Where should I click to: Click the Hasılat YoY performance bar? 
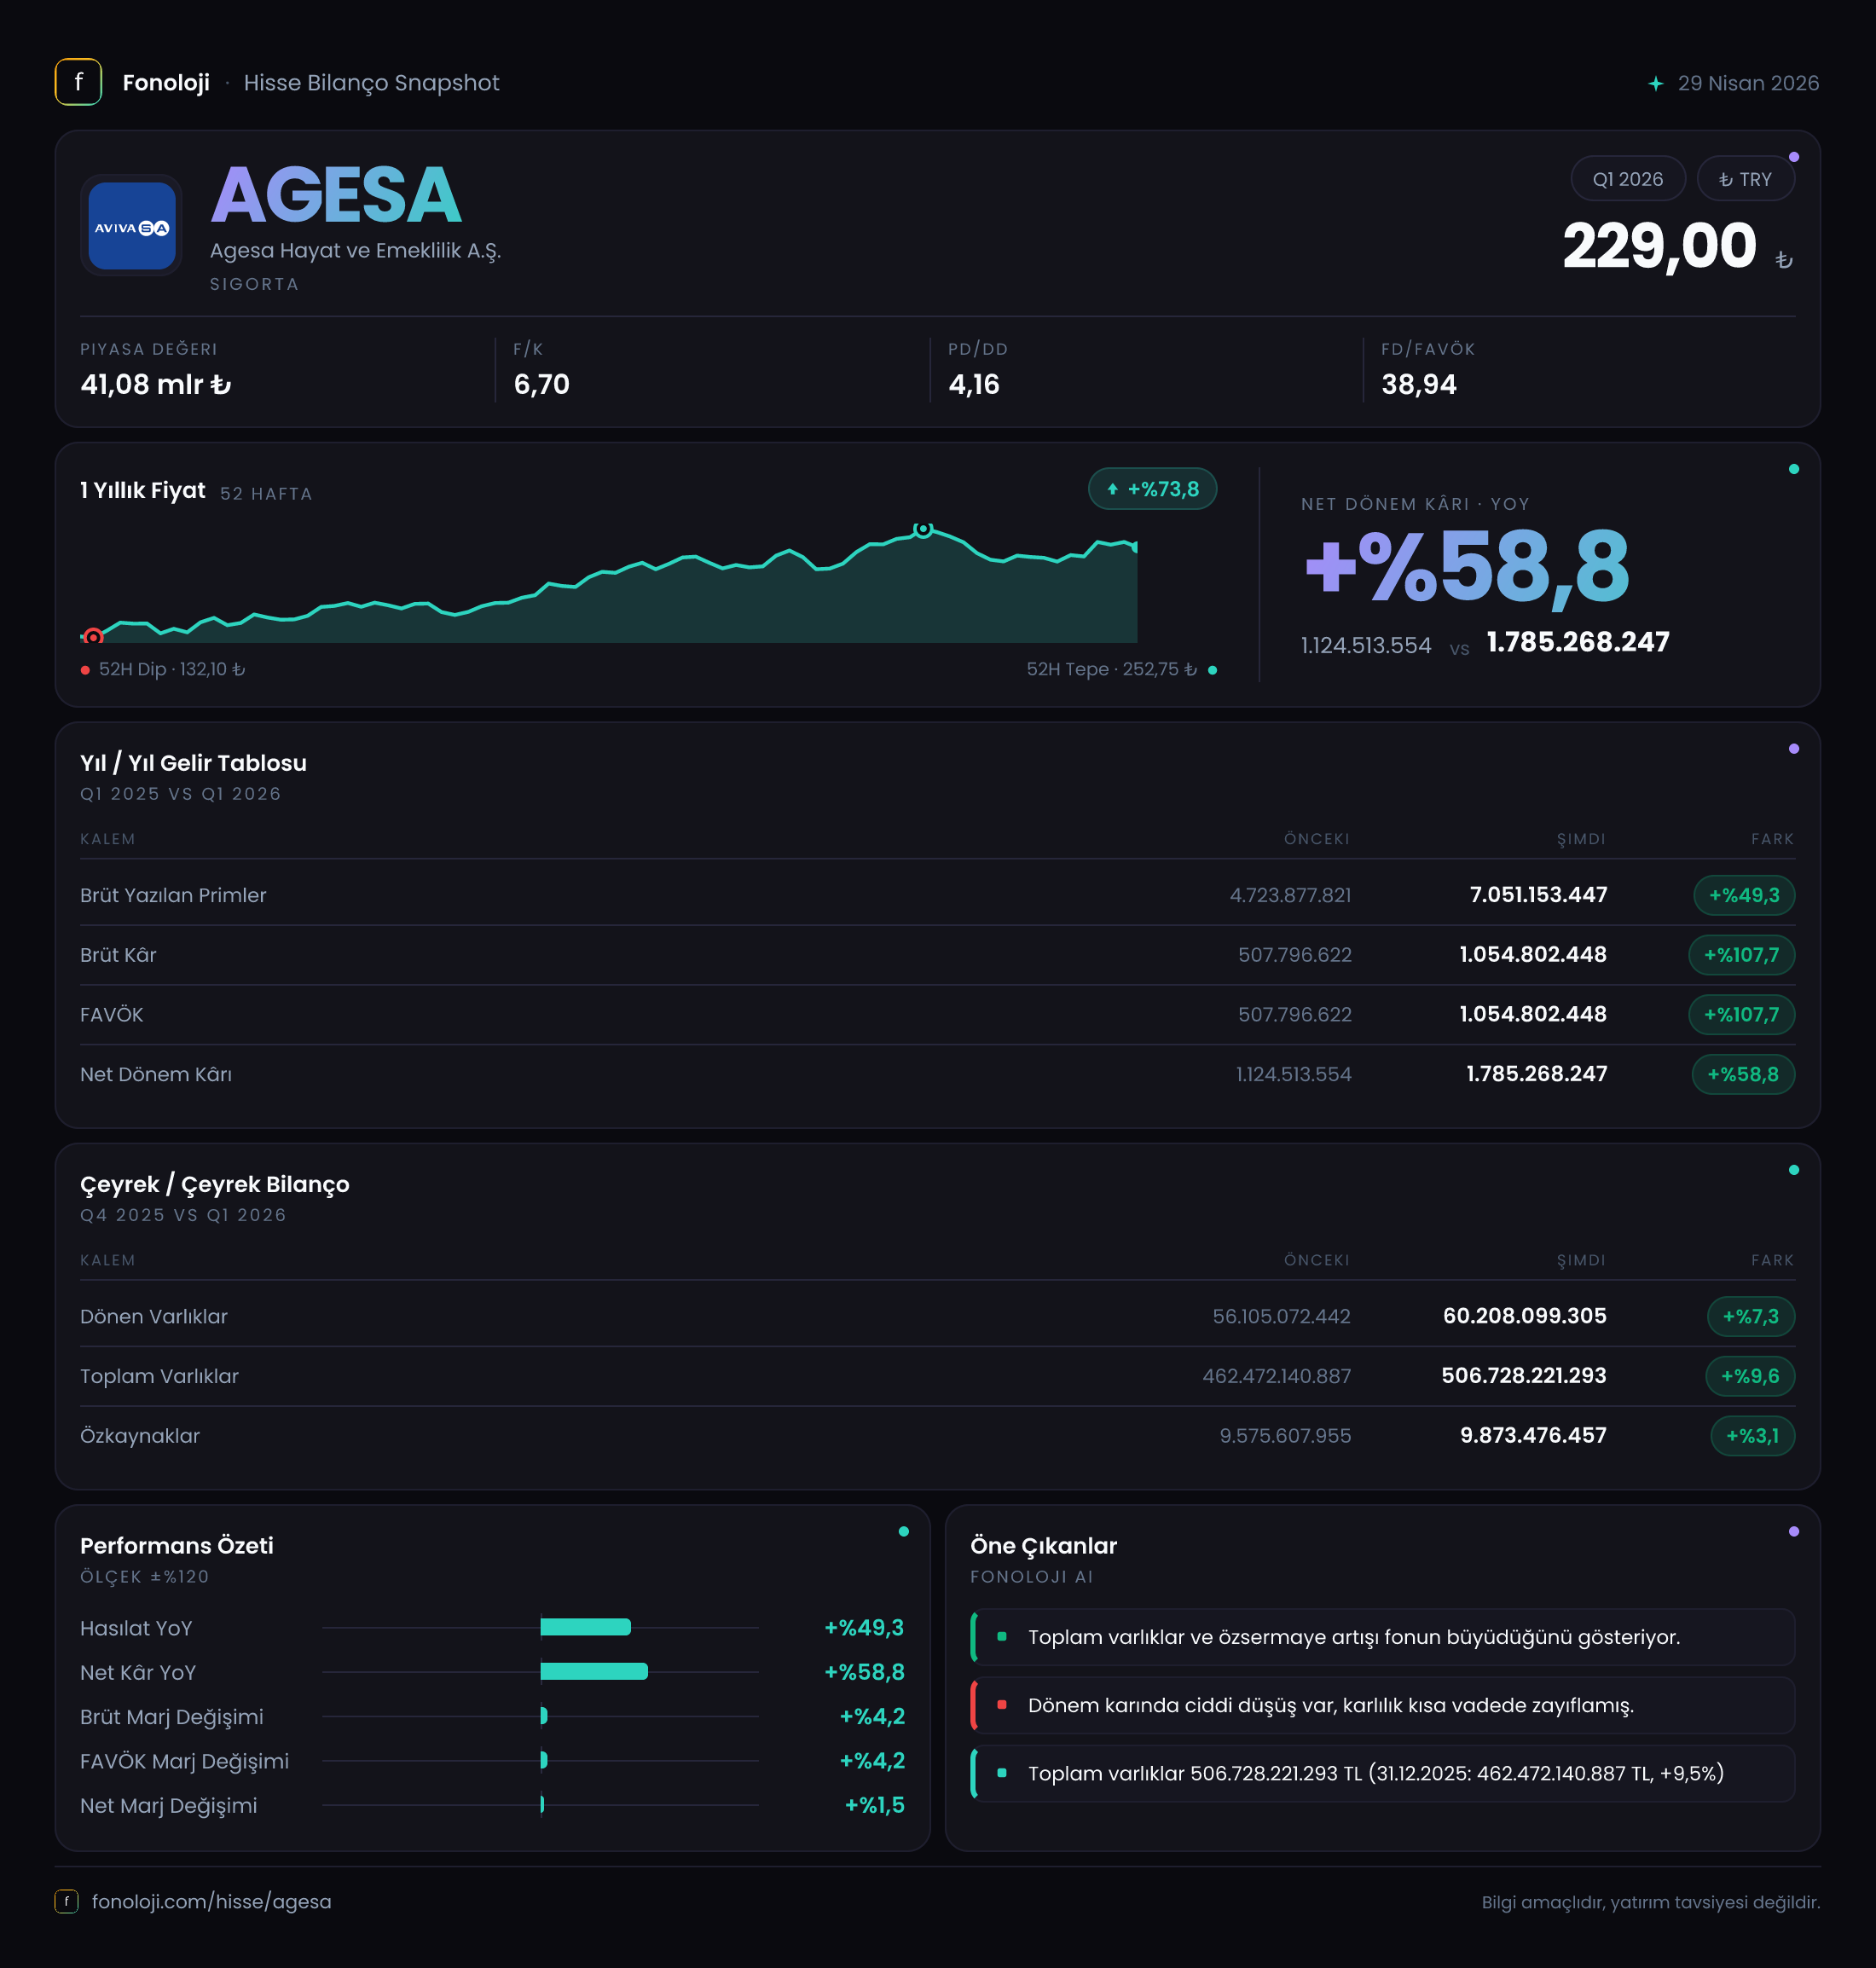click(585, 1627)
